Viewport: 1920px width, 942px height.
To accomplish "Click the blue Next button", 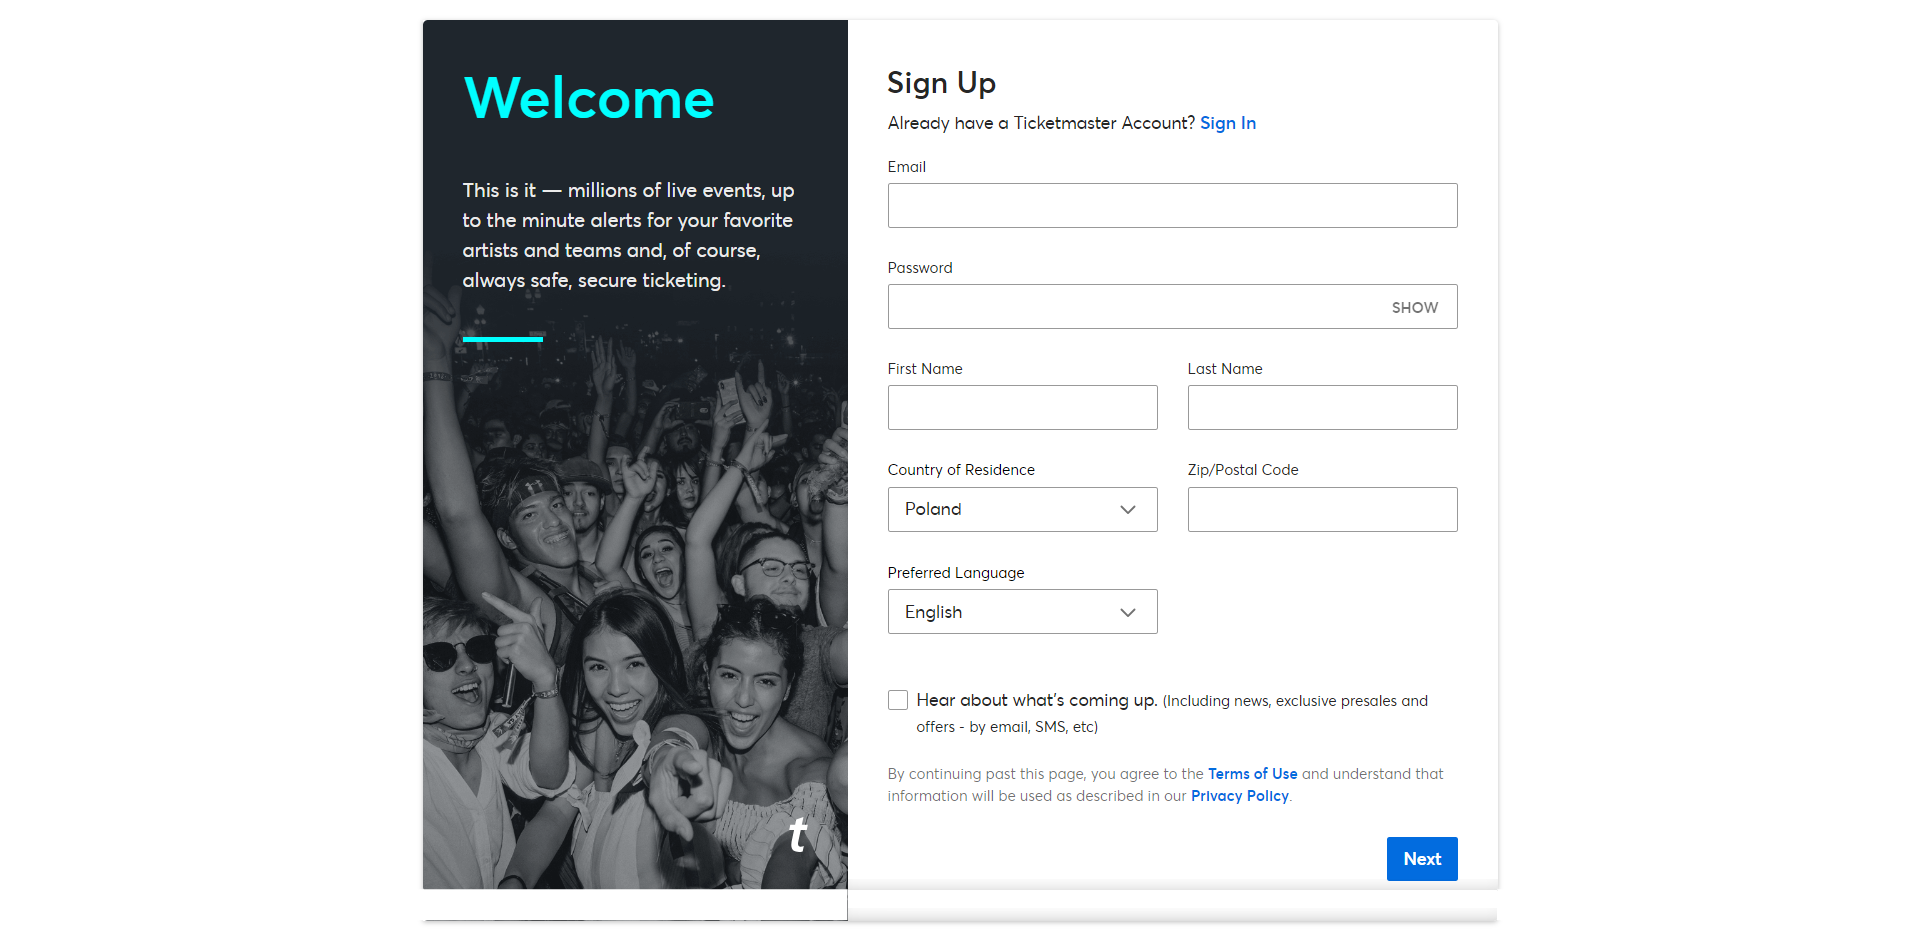I will 1422,859.
